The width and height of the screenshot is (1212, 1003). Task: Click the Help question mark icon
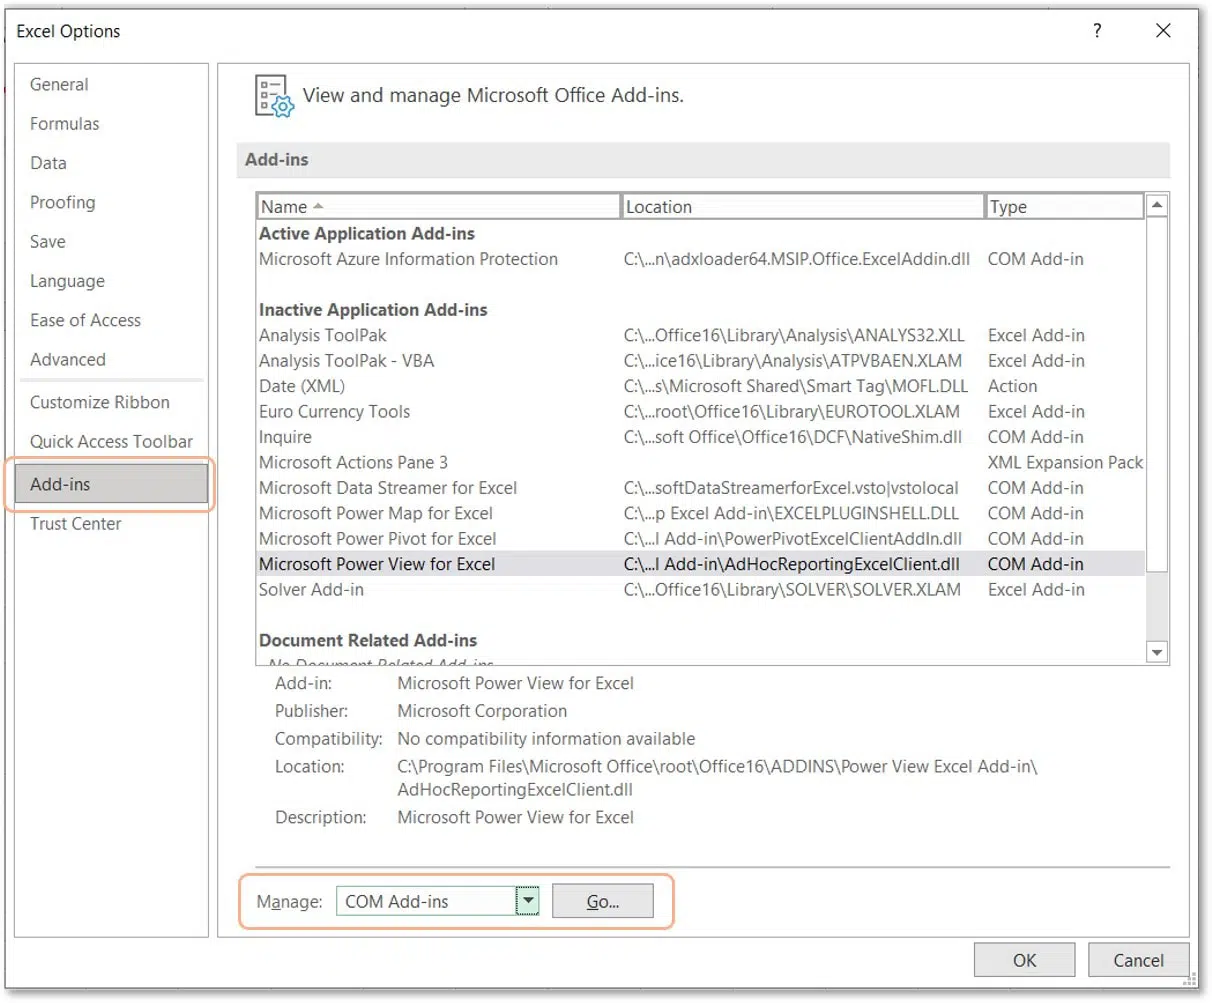[x=1097, y=31]
